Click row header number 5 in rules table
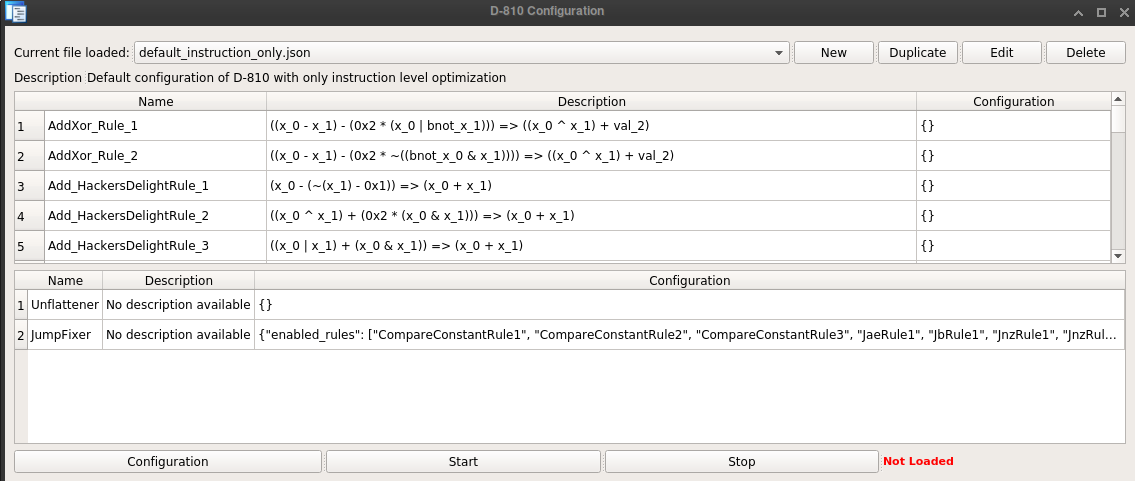1135x481 pixels. point(21,246)
